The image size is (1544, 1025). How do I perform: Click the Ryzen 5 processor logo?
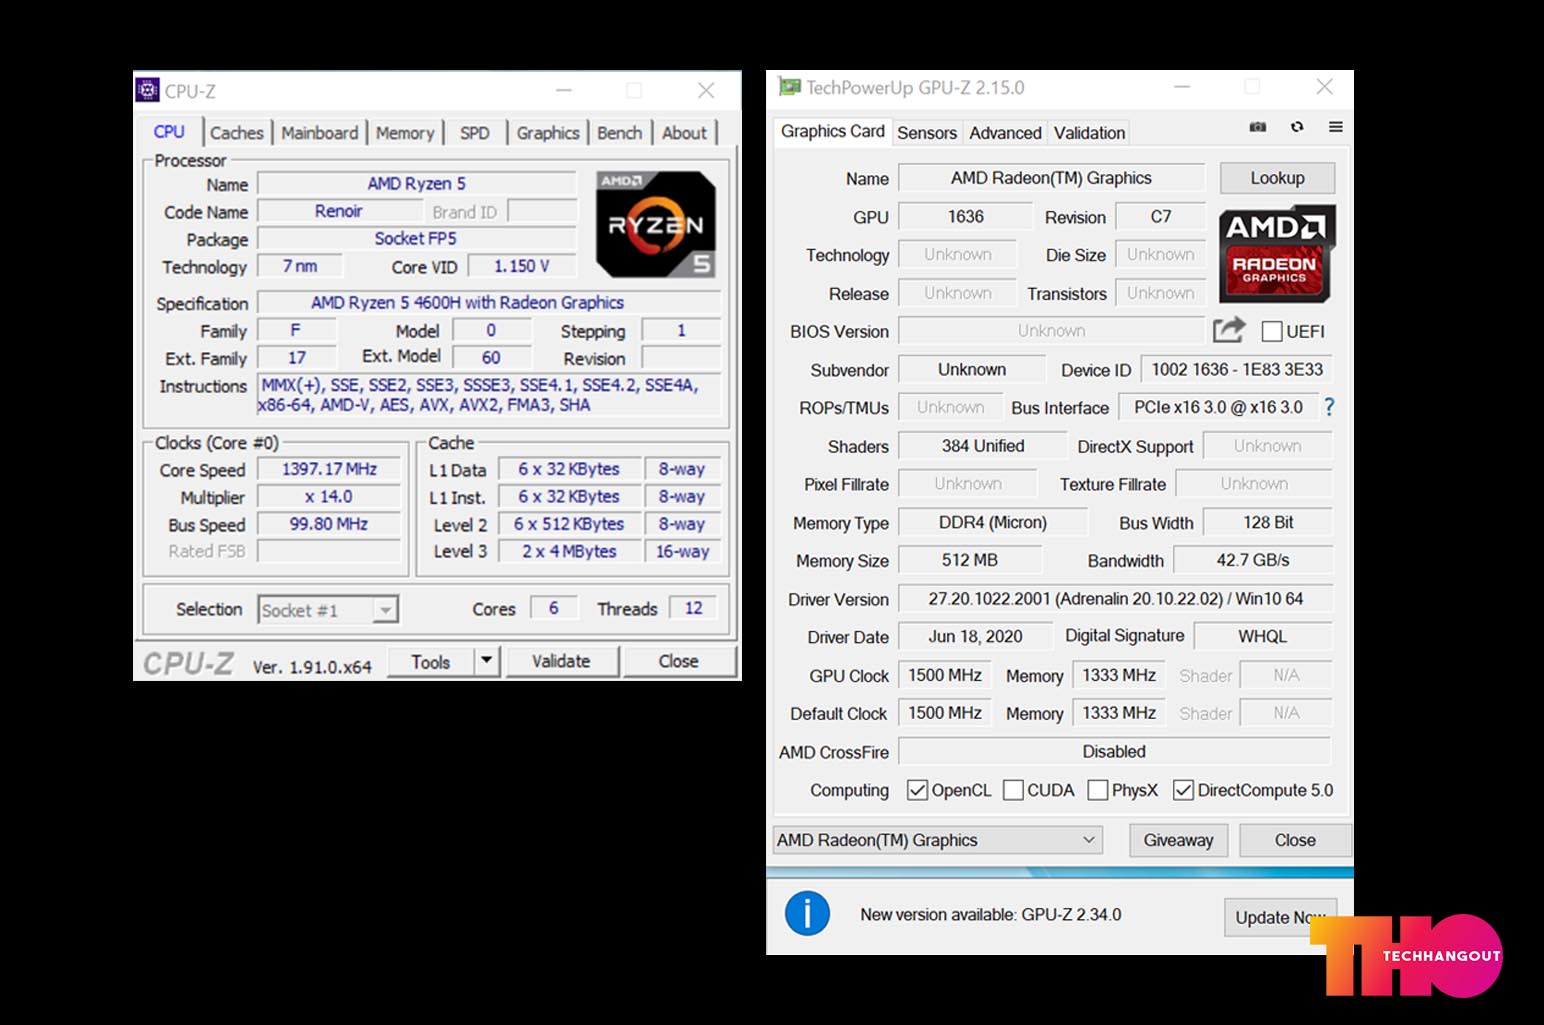[x=656, y=225]
